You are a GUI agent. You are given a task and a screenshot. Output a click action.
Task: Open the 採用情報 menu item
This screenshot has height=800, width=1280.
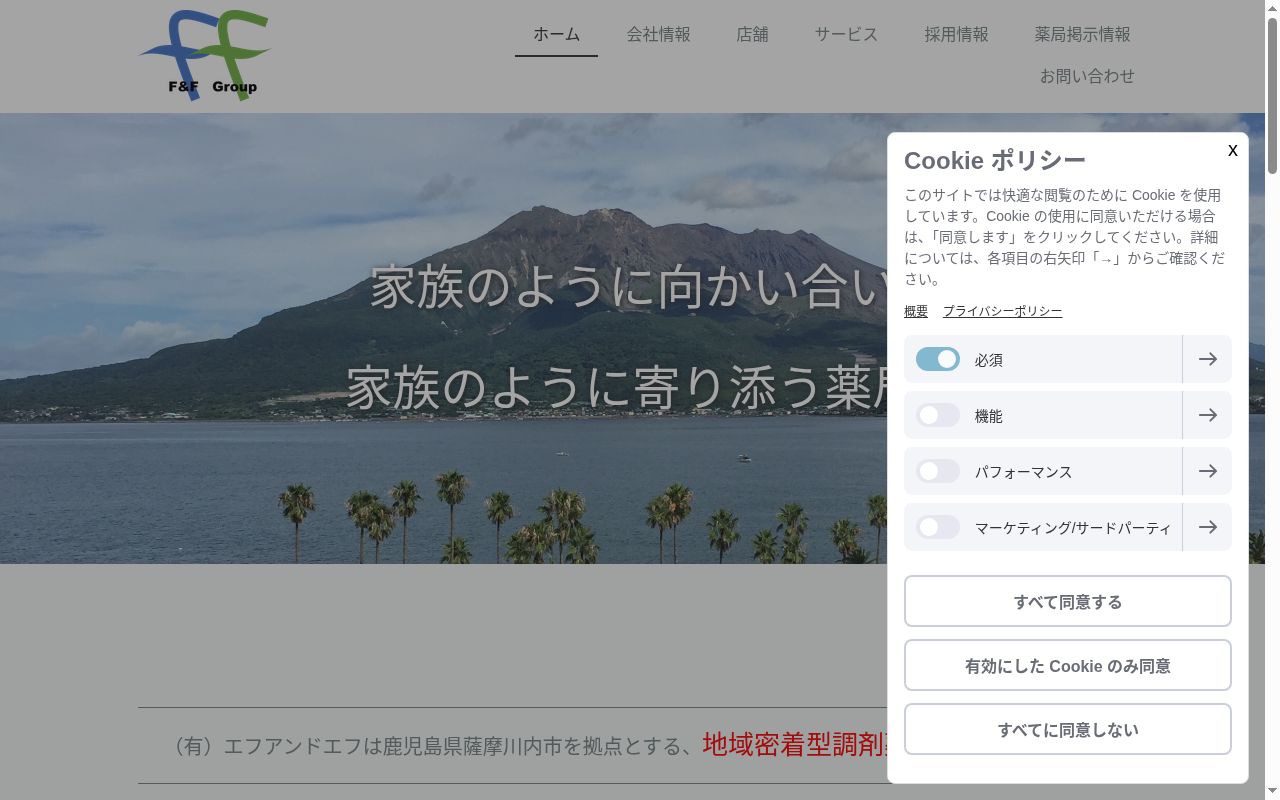click(956, 34)
